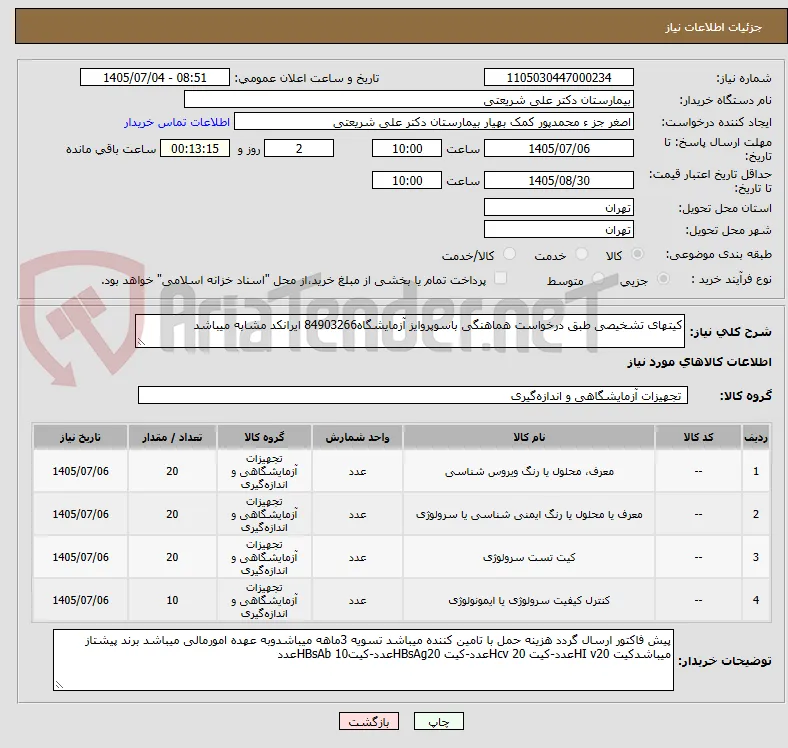Click the توضیحات خریدار notes text area
This screenshot has height=748, width=788.
[363, 660]
